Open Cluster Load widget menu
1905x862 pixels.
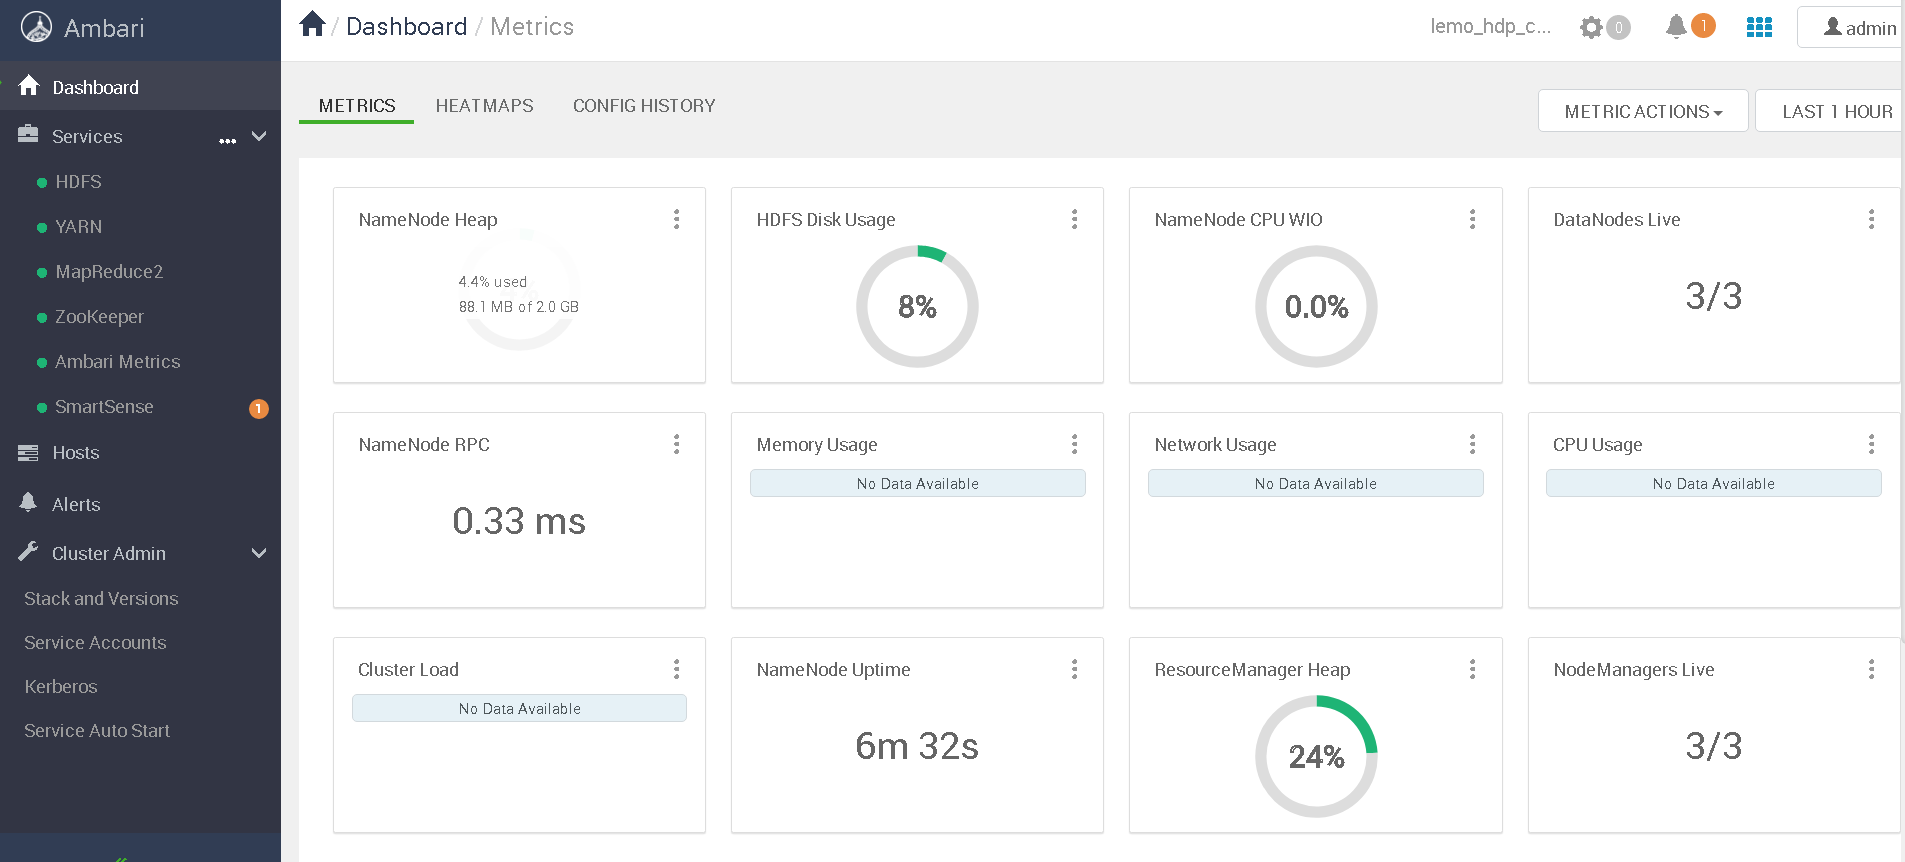point(677,669)
